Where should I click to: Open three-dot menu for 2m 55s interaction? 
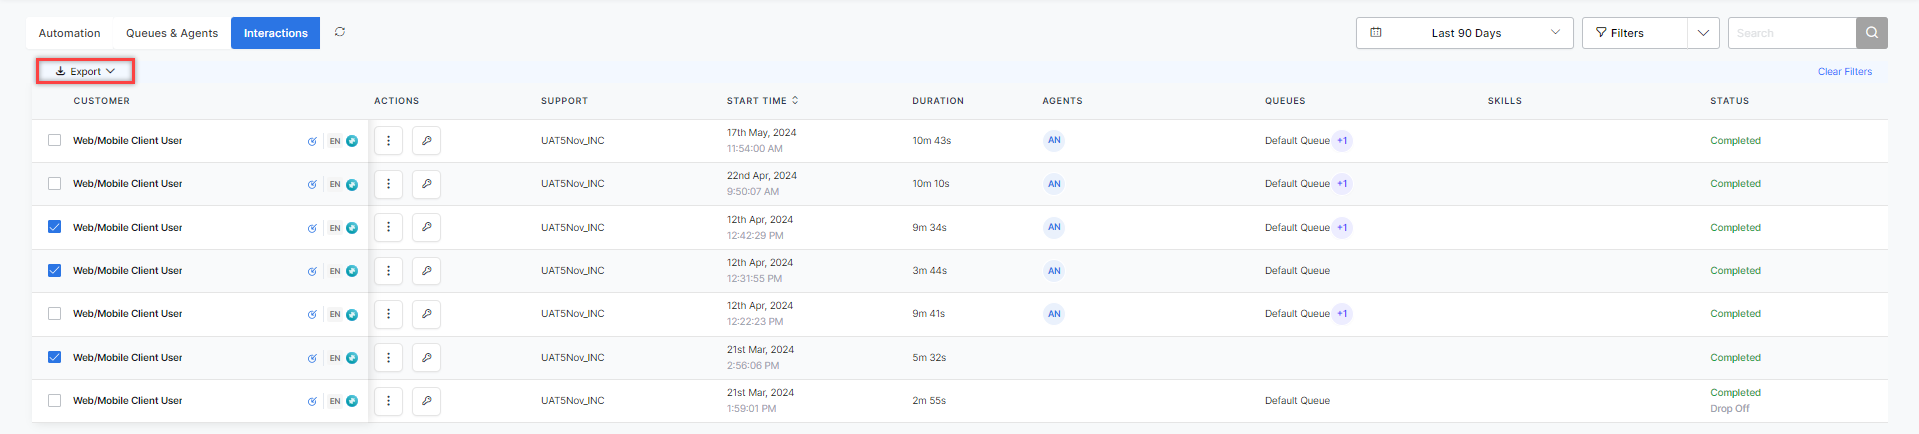point(388,401)
